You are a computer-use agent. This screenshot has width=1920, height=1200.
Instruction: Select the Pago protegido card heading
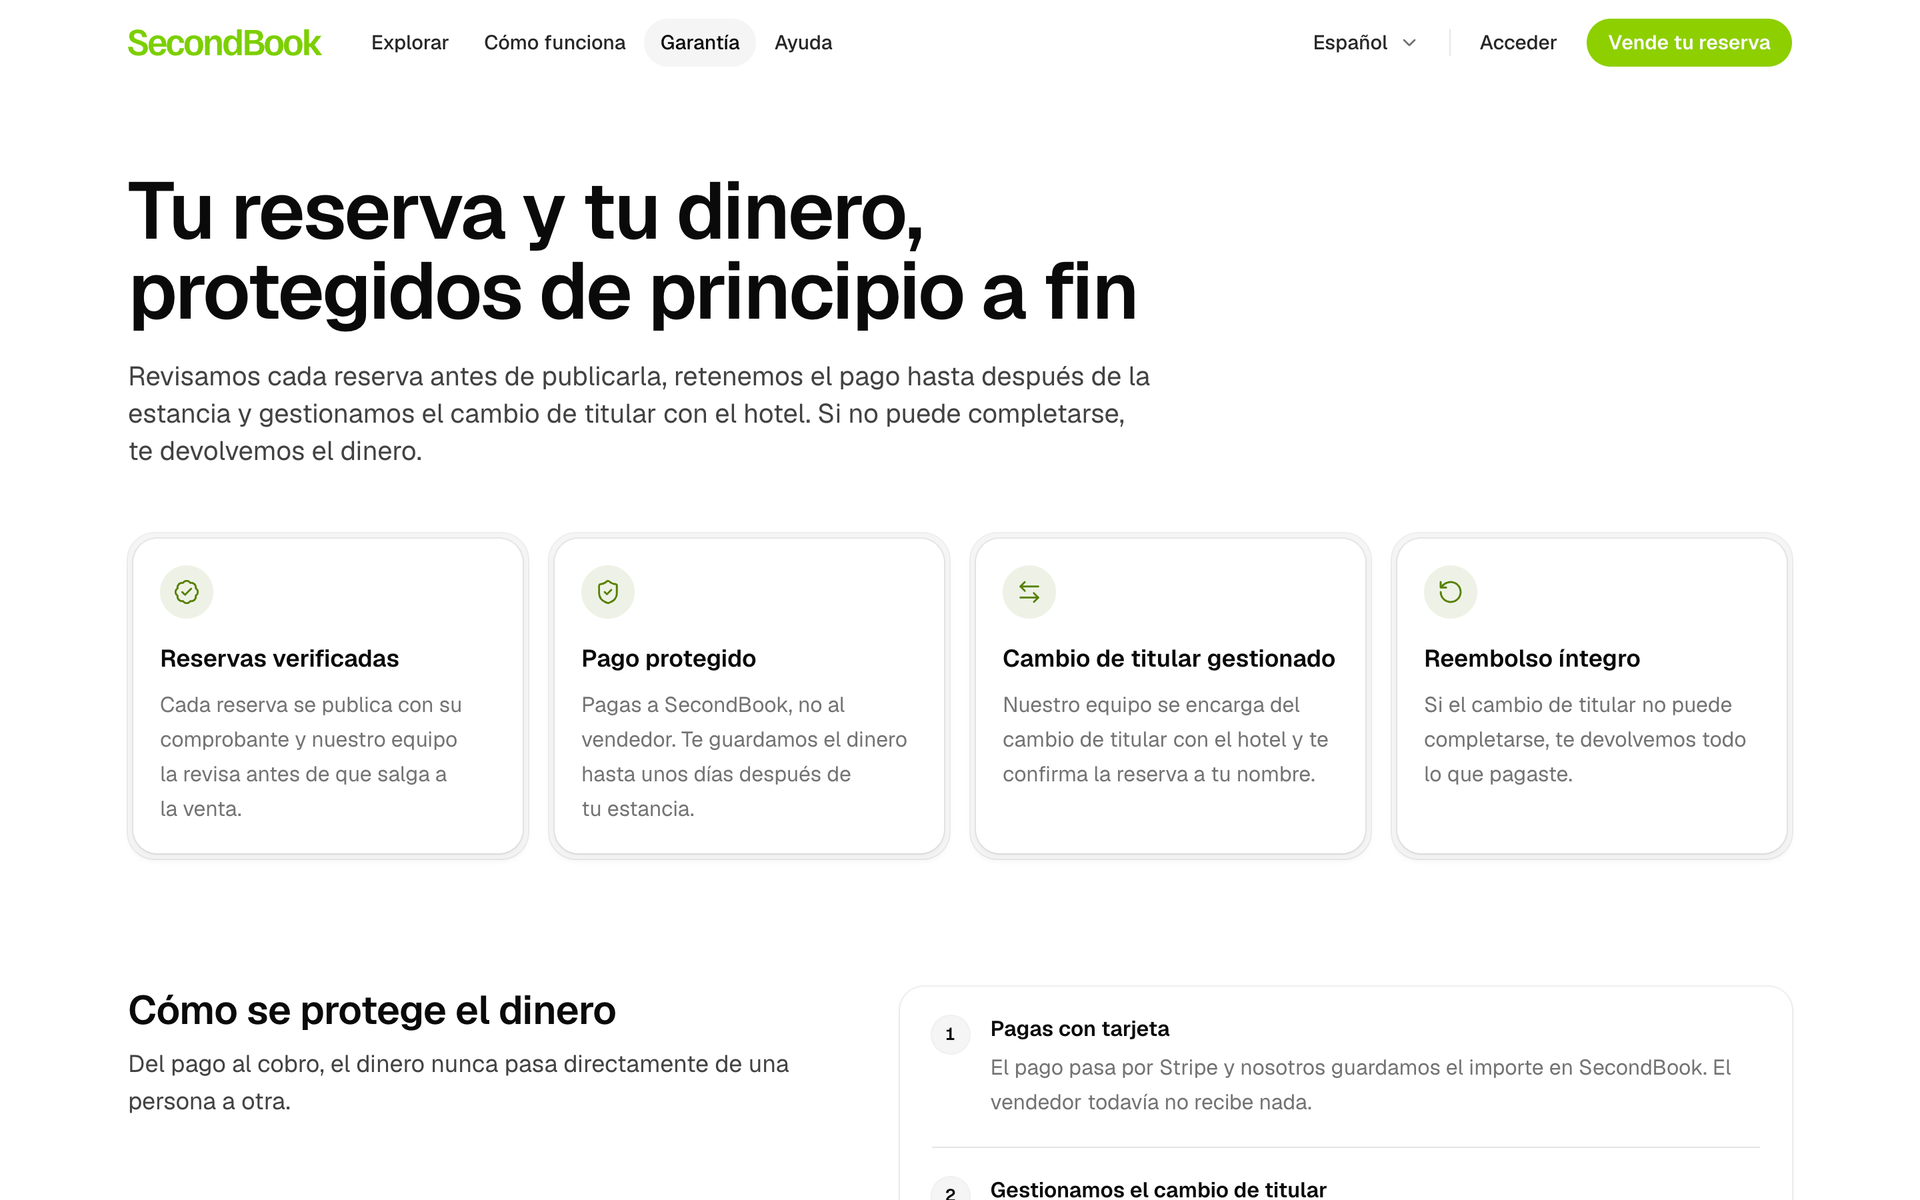tap(669, 659)
